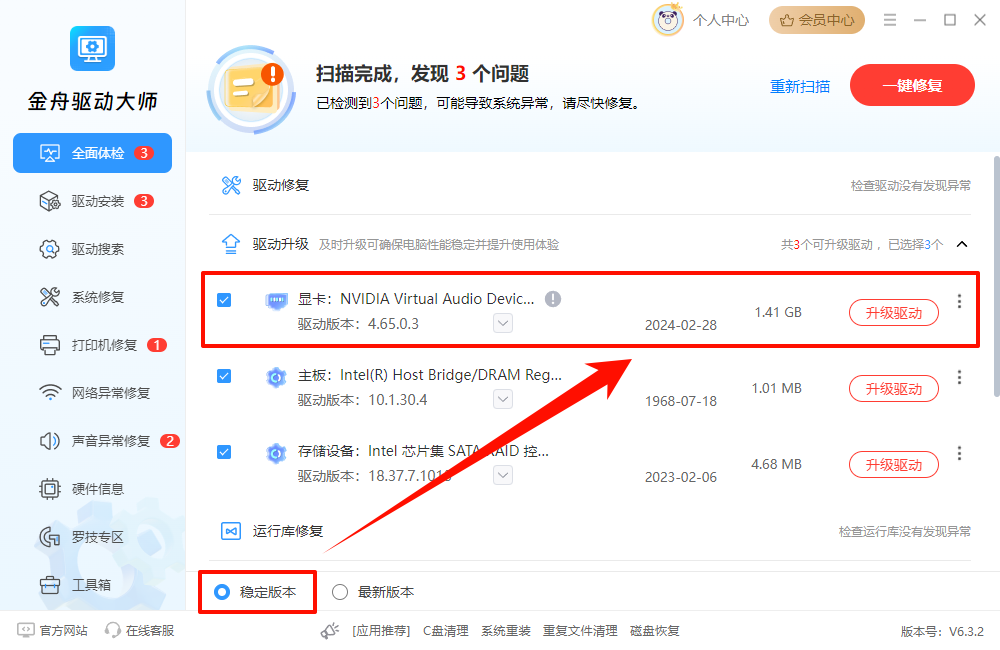Image resolution: width=1000 pixels, height=650 pixels.
Task: Open 个人中心 at the top
Action: 720,19
